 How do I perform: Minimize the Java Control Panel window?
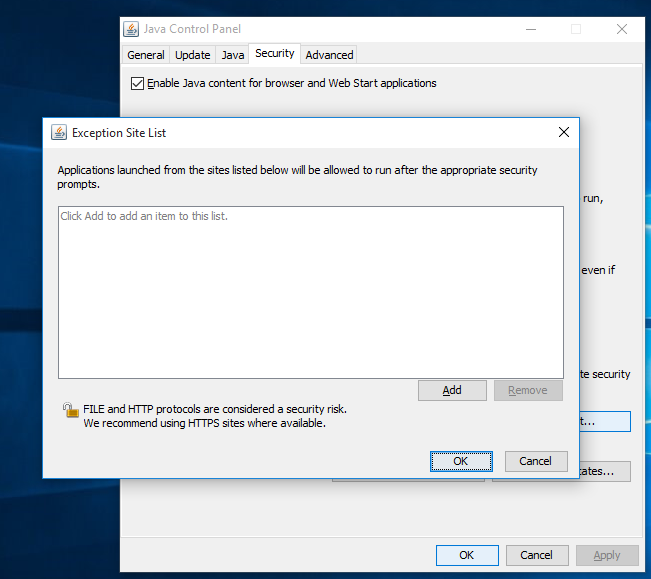pyautogui.click(x=531, y=29)
